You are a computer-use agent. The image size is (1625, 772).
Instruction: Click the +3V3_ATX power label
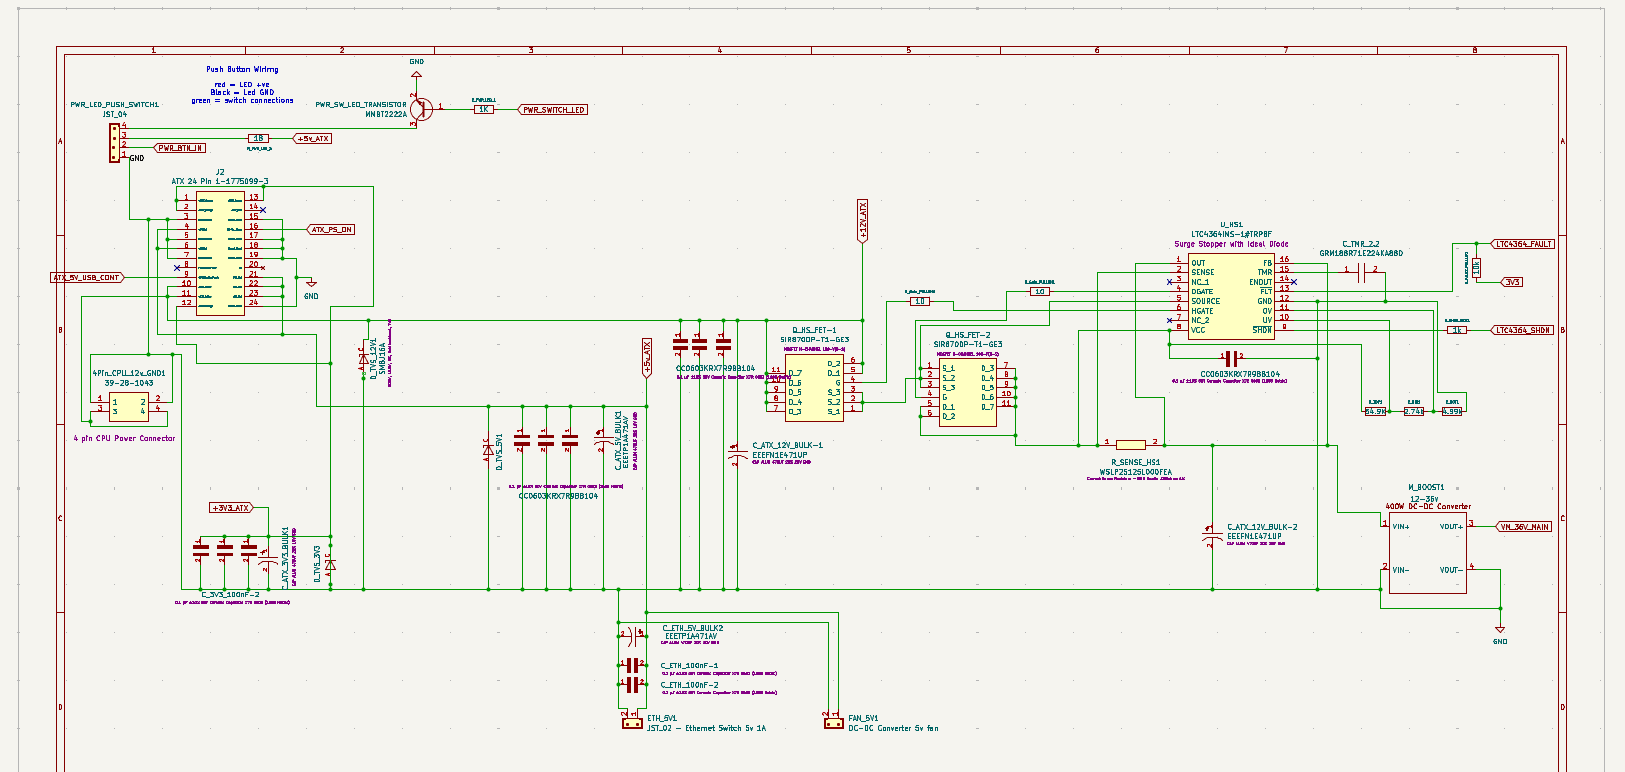tap(232, 508)
